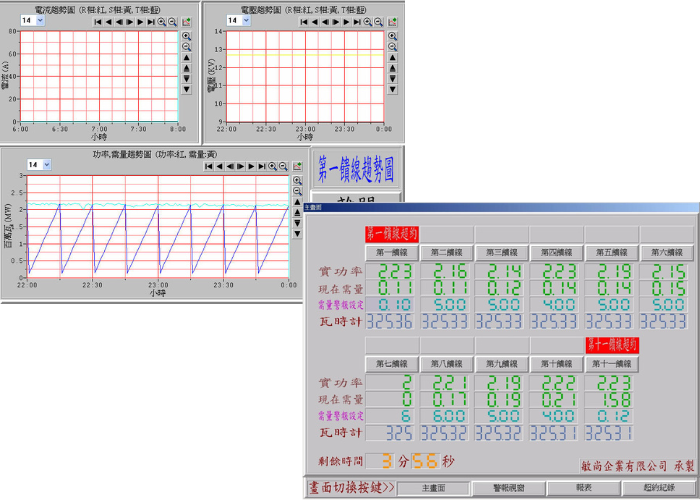
Task: Click feeder 2 real power value 2.16
Action: pyautogui.click(x=445, y=272)
